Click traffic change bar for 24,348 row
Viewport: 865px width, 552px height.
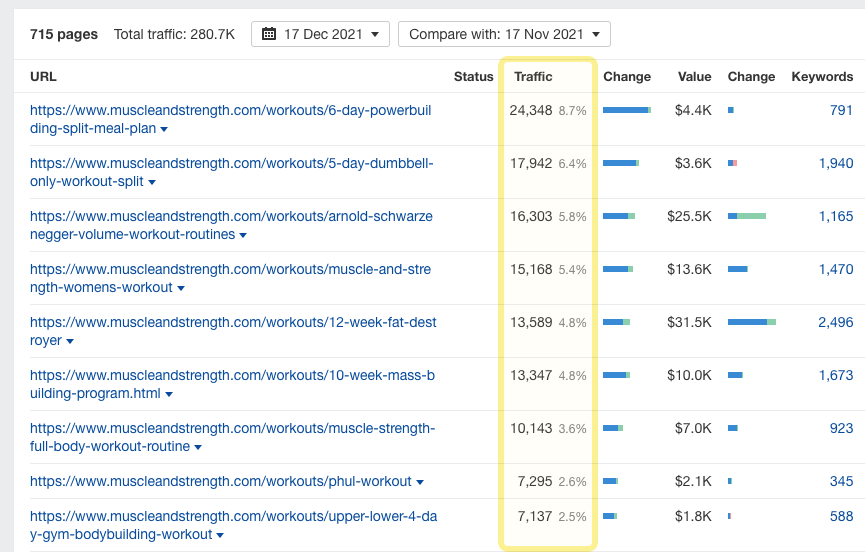click(x=627, y=110)
